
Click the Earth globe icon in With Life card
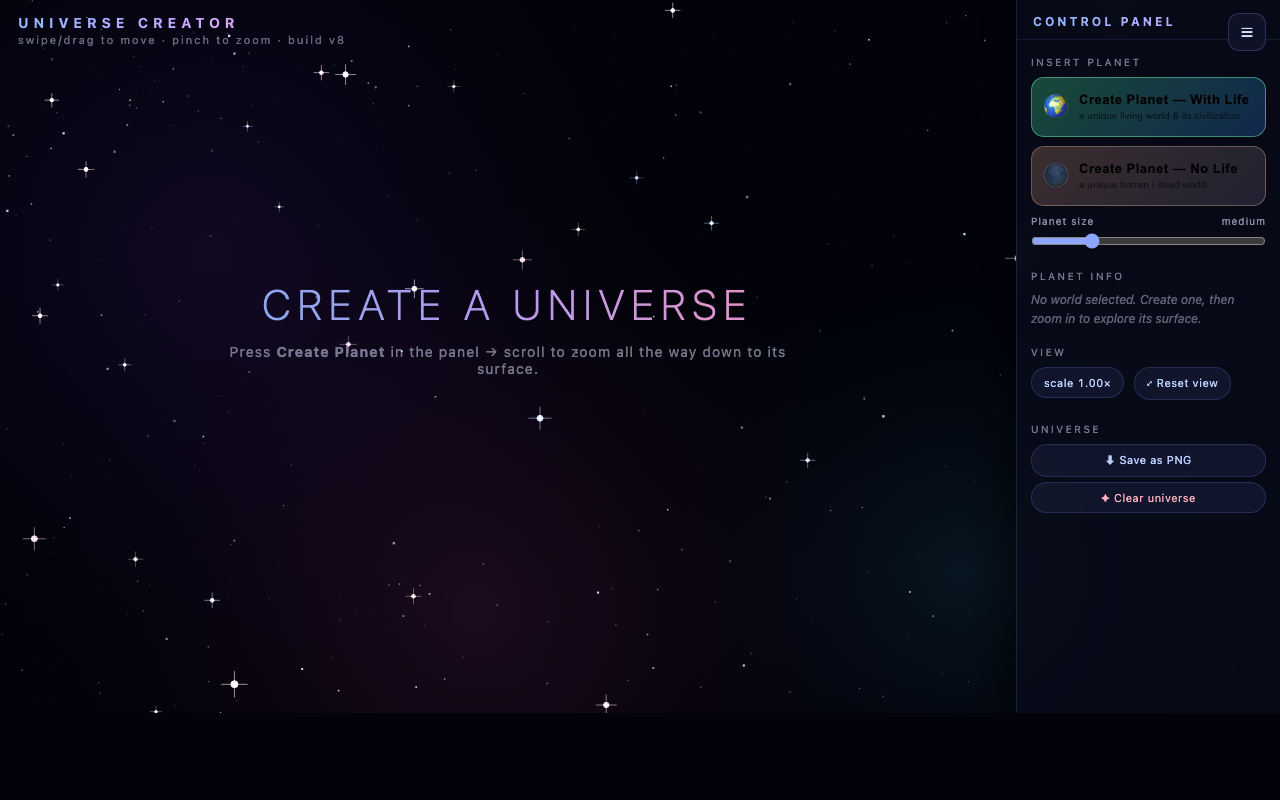(1056, 106)
